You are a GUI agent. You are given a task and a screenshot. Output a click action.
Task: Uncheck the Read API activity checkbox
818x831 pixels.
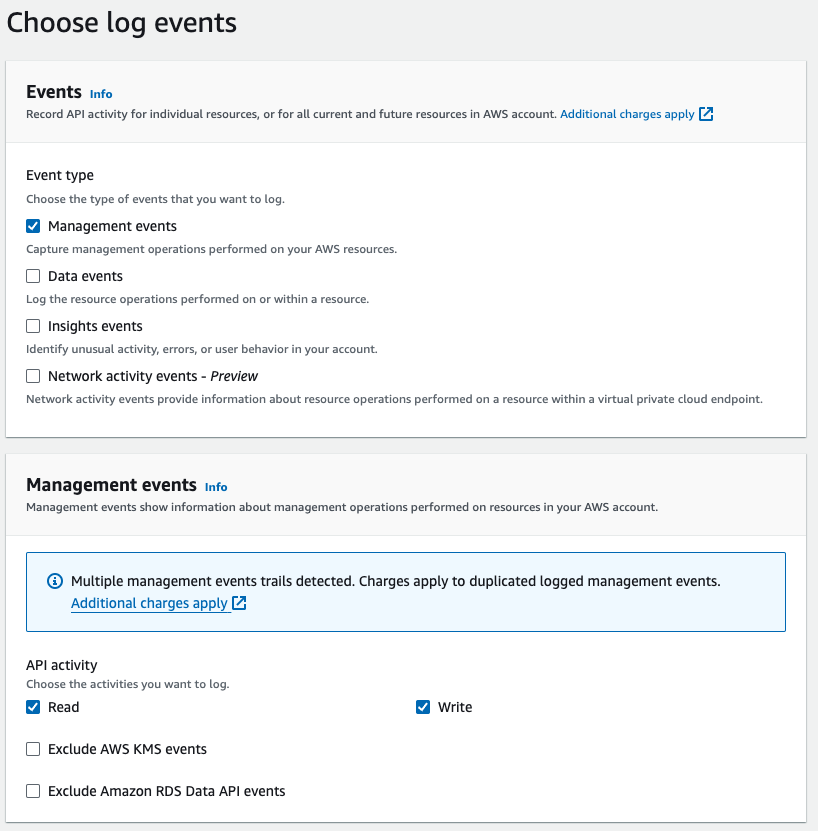tap(33, 707)
